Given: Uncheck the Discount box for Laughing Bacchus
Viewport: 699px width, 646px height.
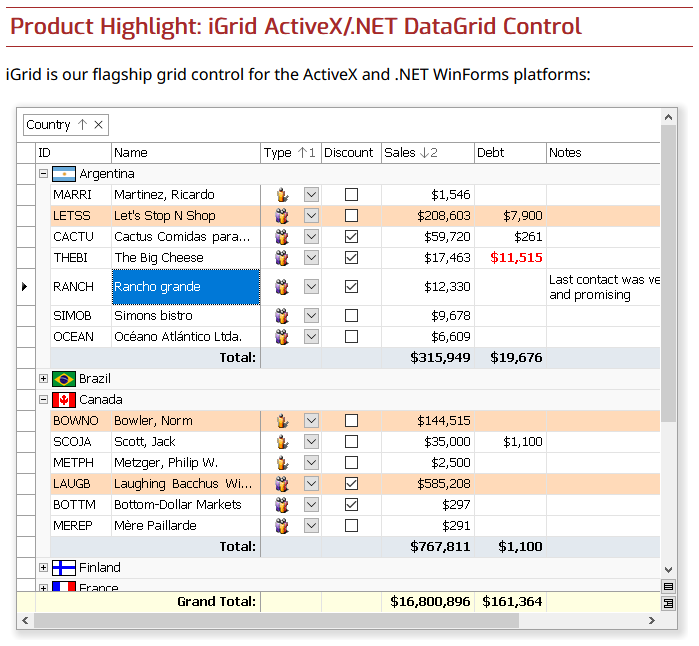Looking at the screenshot, I should (351, 484).
